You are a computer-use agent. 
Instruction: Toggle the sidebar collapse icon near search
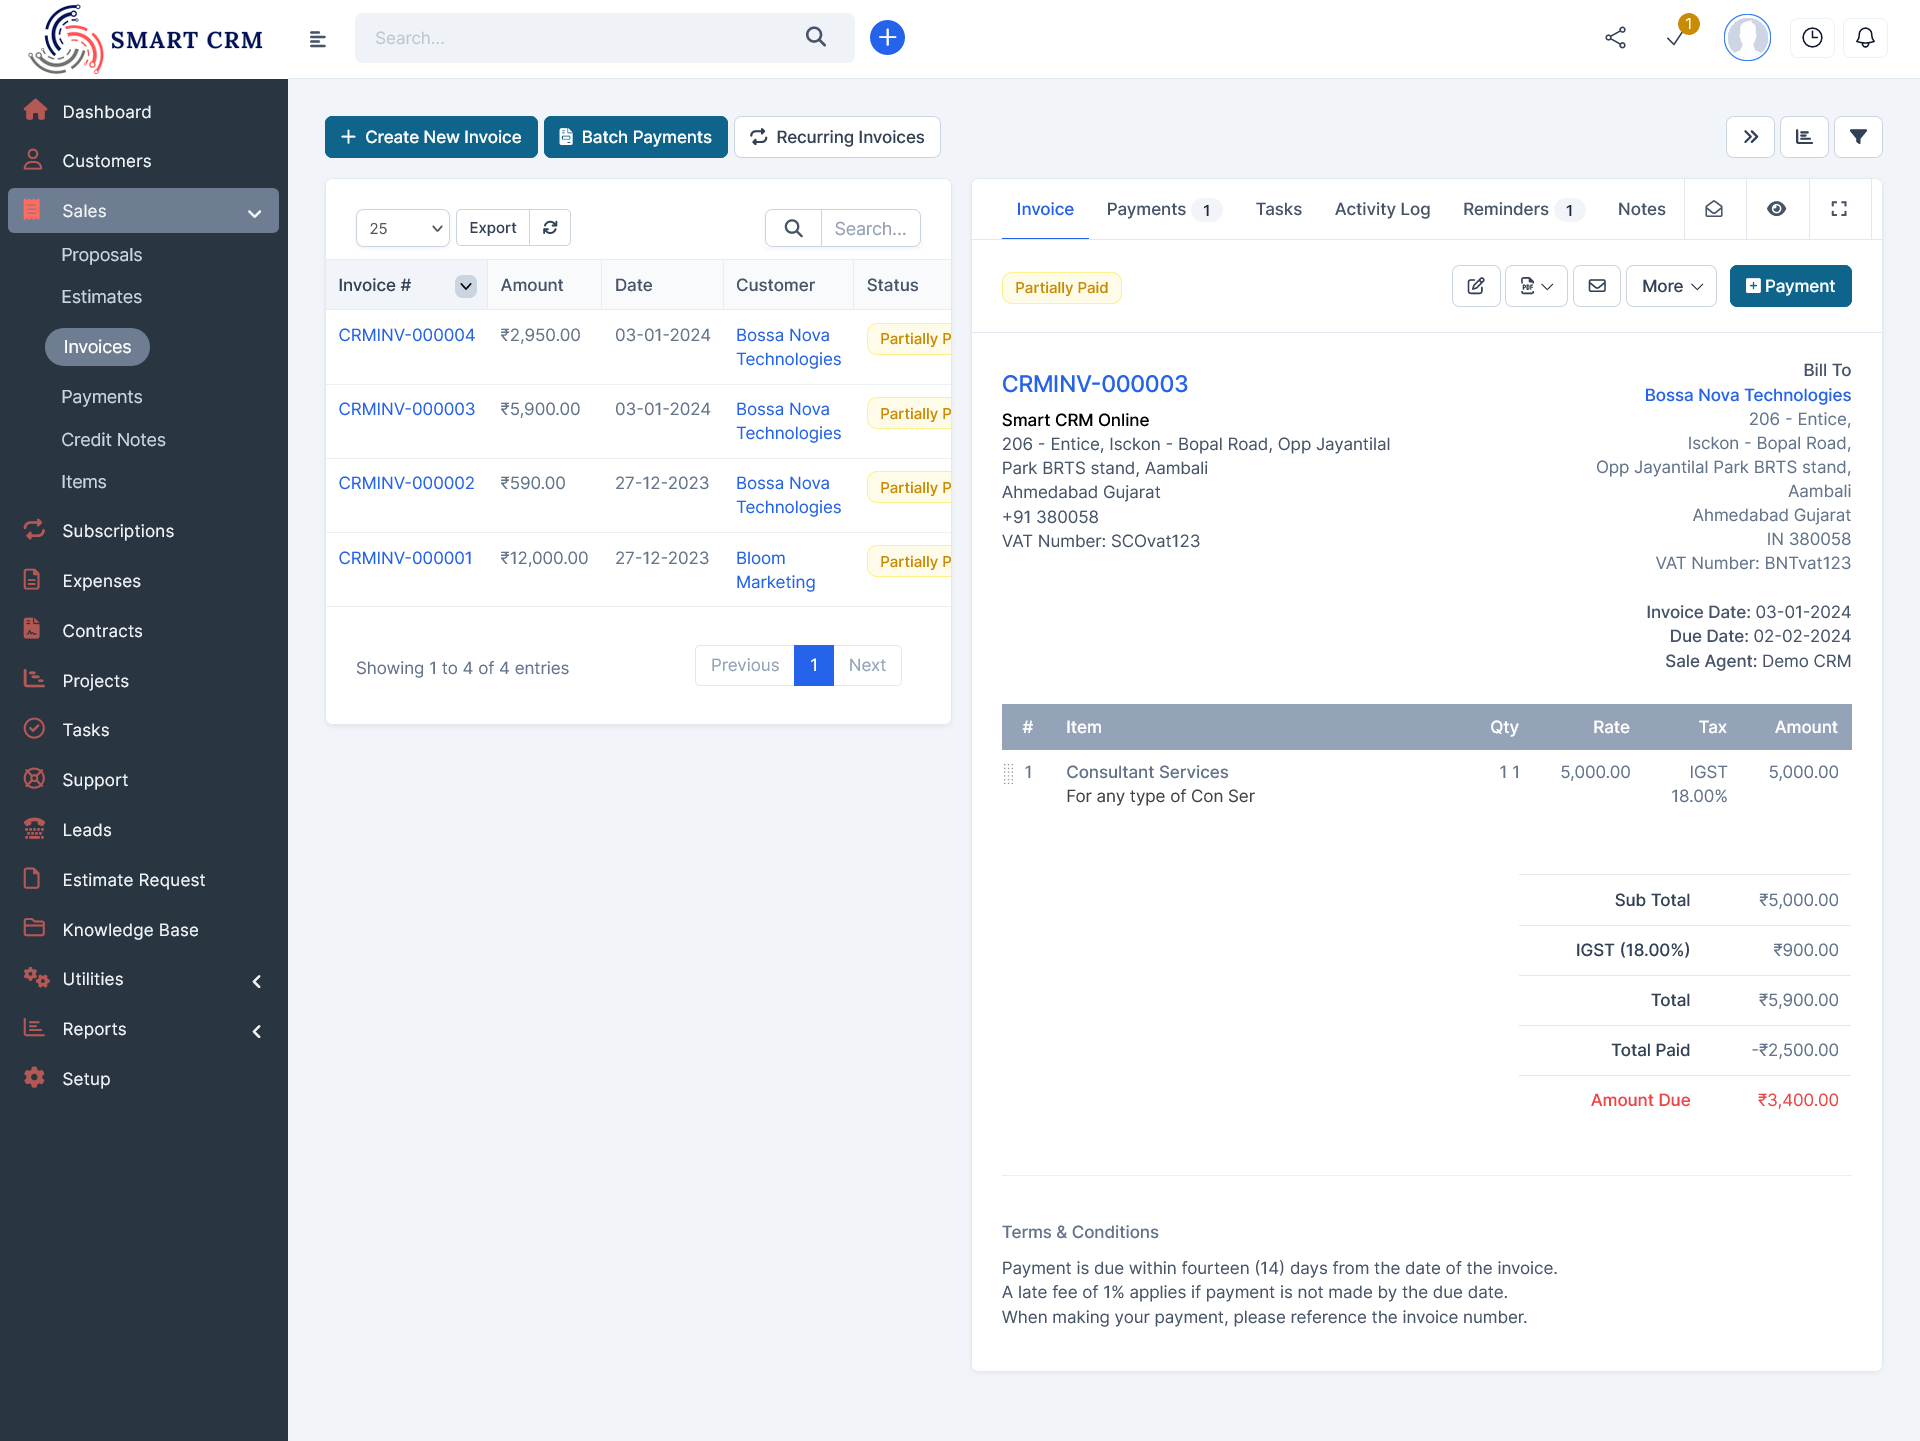pyautogui.click(x=317, y=38)
